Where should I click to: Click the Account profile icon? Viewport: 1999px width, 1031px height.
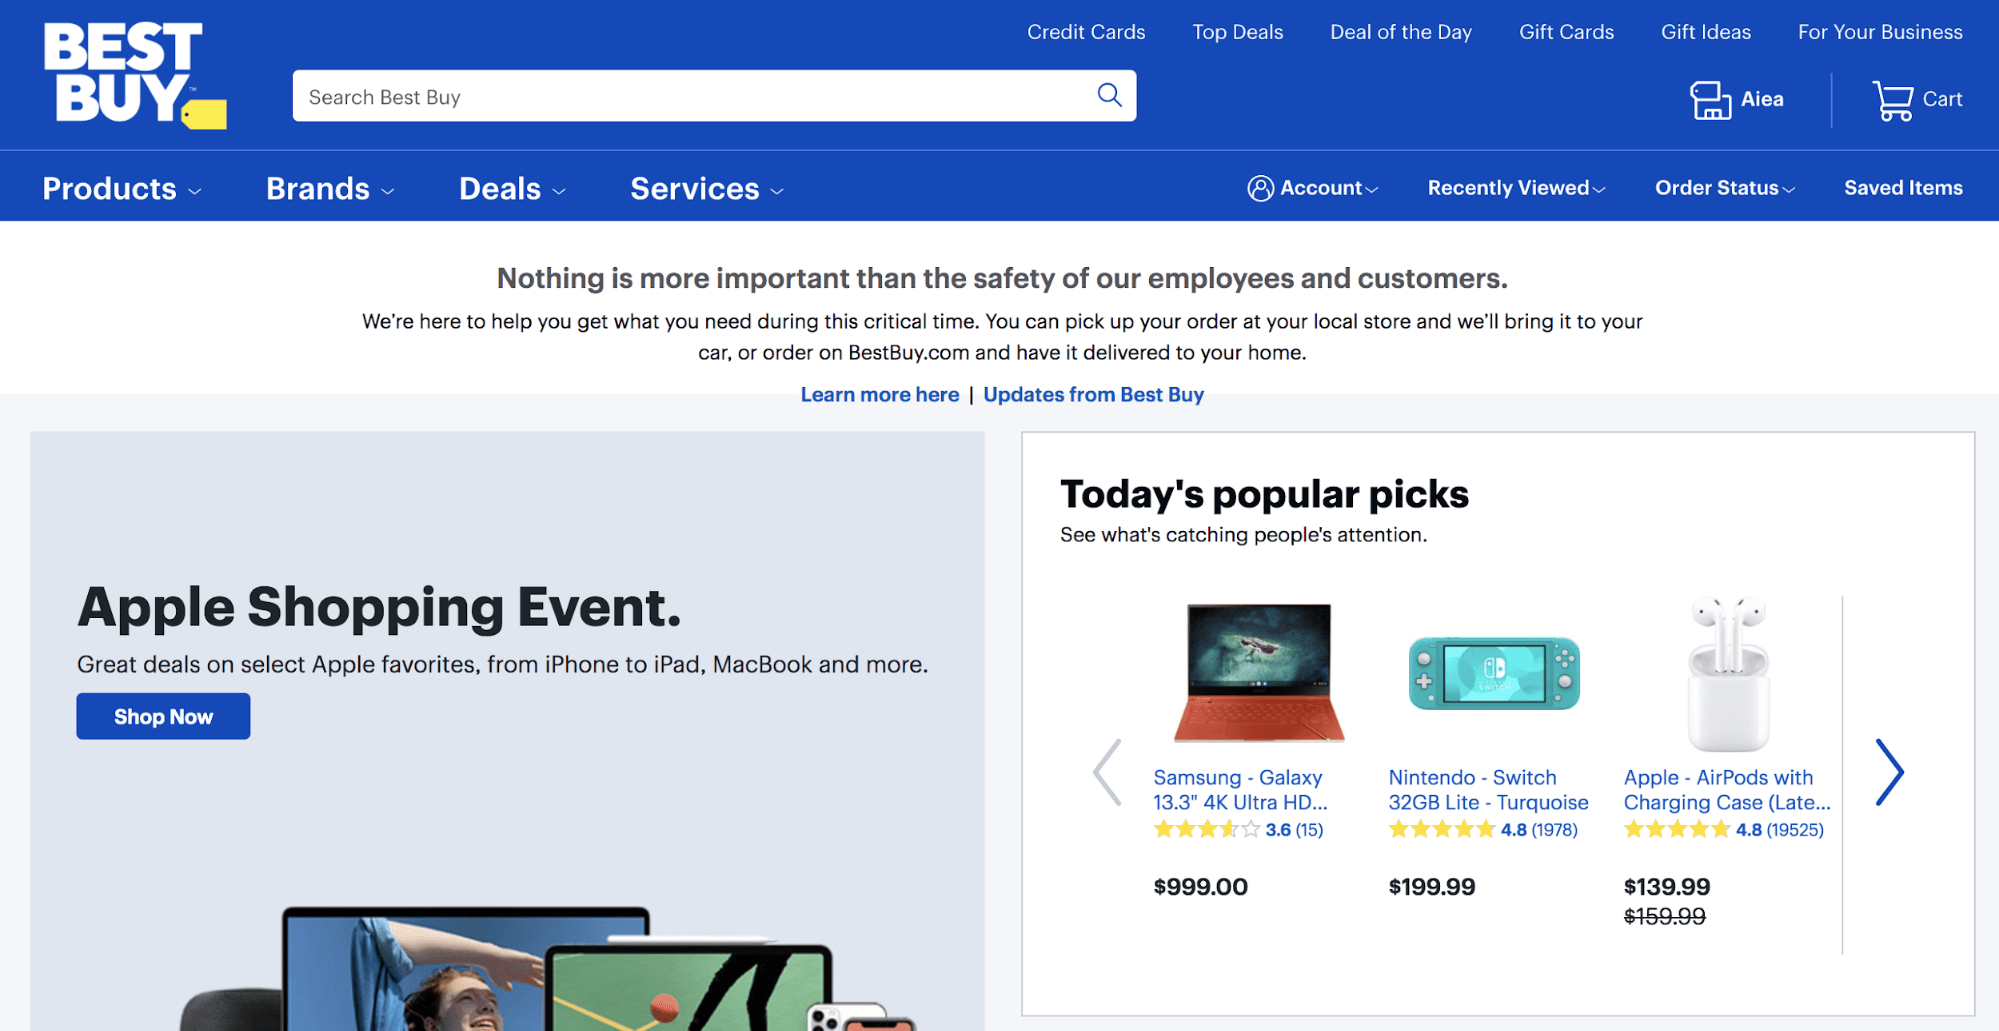coord(1260,188)
